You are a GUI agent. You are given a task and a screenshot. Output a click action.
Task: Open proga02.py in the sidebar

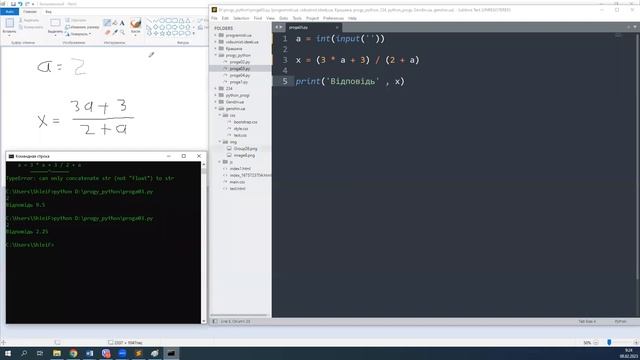[240, 62]
